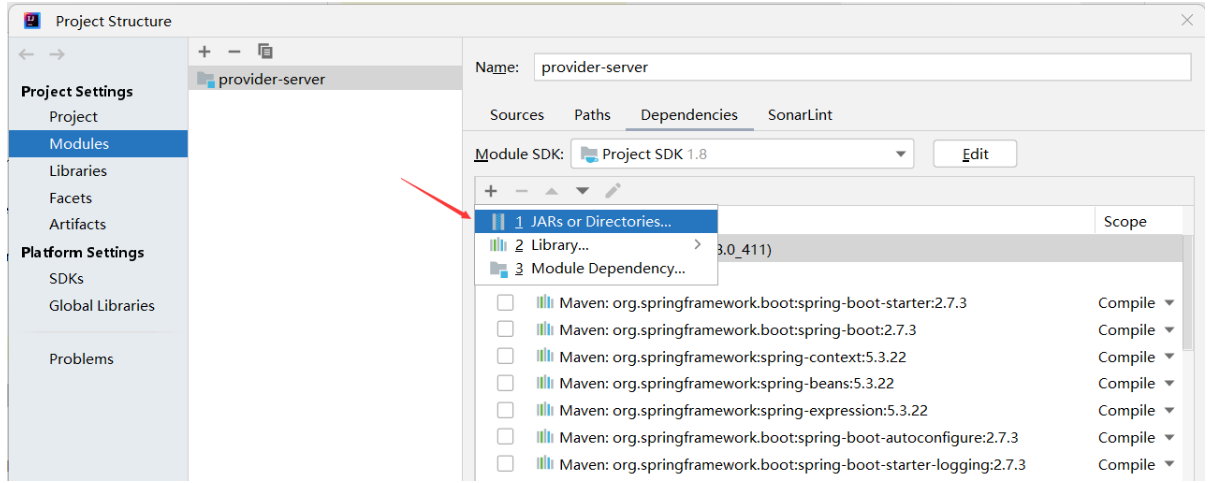Toggle export checkbox for spring-boot-starter:2.7.3

[x=505, y=302]
